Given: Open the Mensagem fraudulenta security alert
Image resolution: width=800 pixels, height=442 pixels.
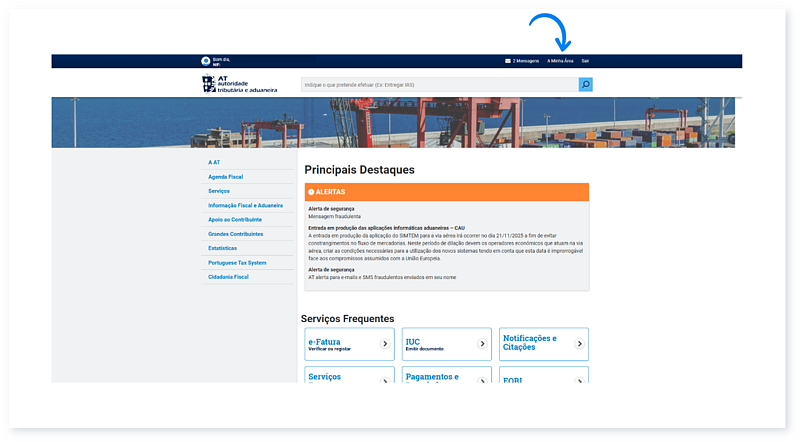Looking at the screenshot, I should [x=335, y=216].
